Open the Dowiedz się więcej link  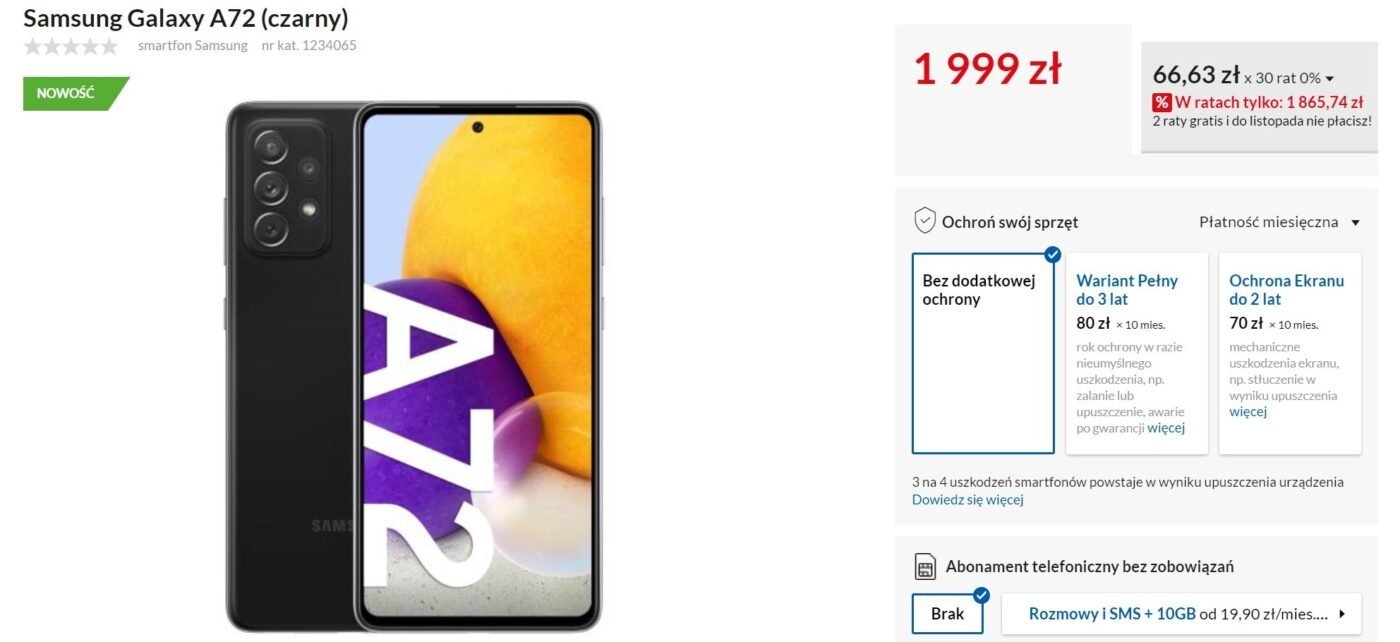[x=967, y=499]
